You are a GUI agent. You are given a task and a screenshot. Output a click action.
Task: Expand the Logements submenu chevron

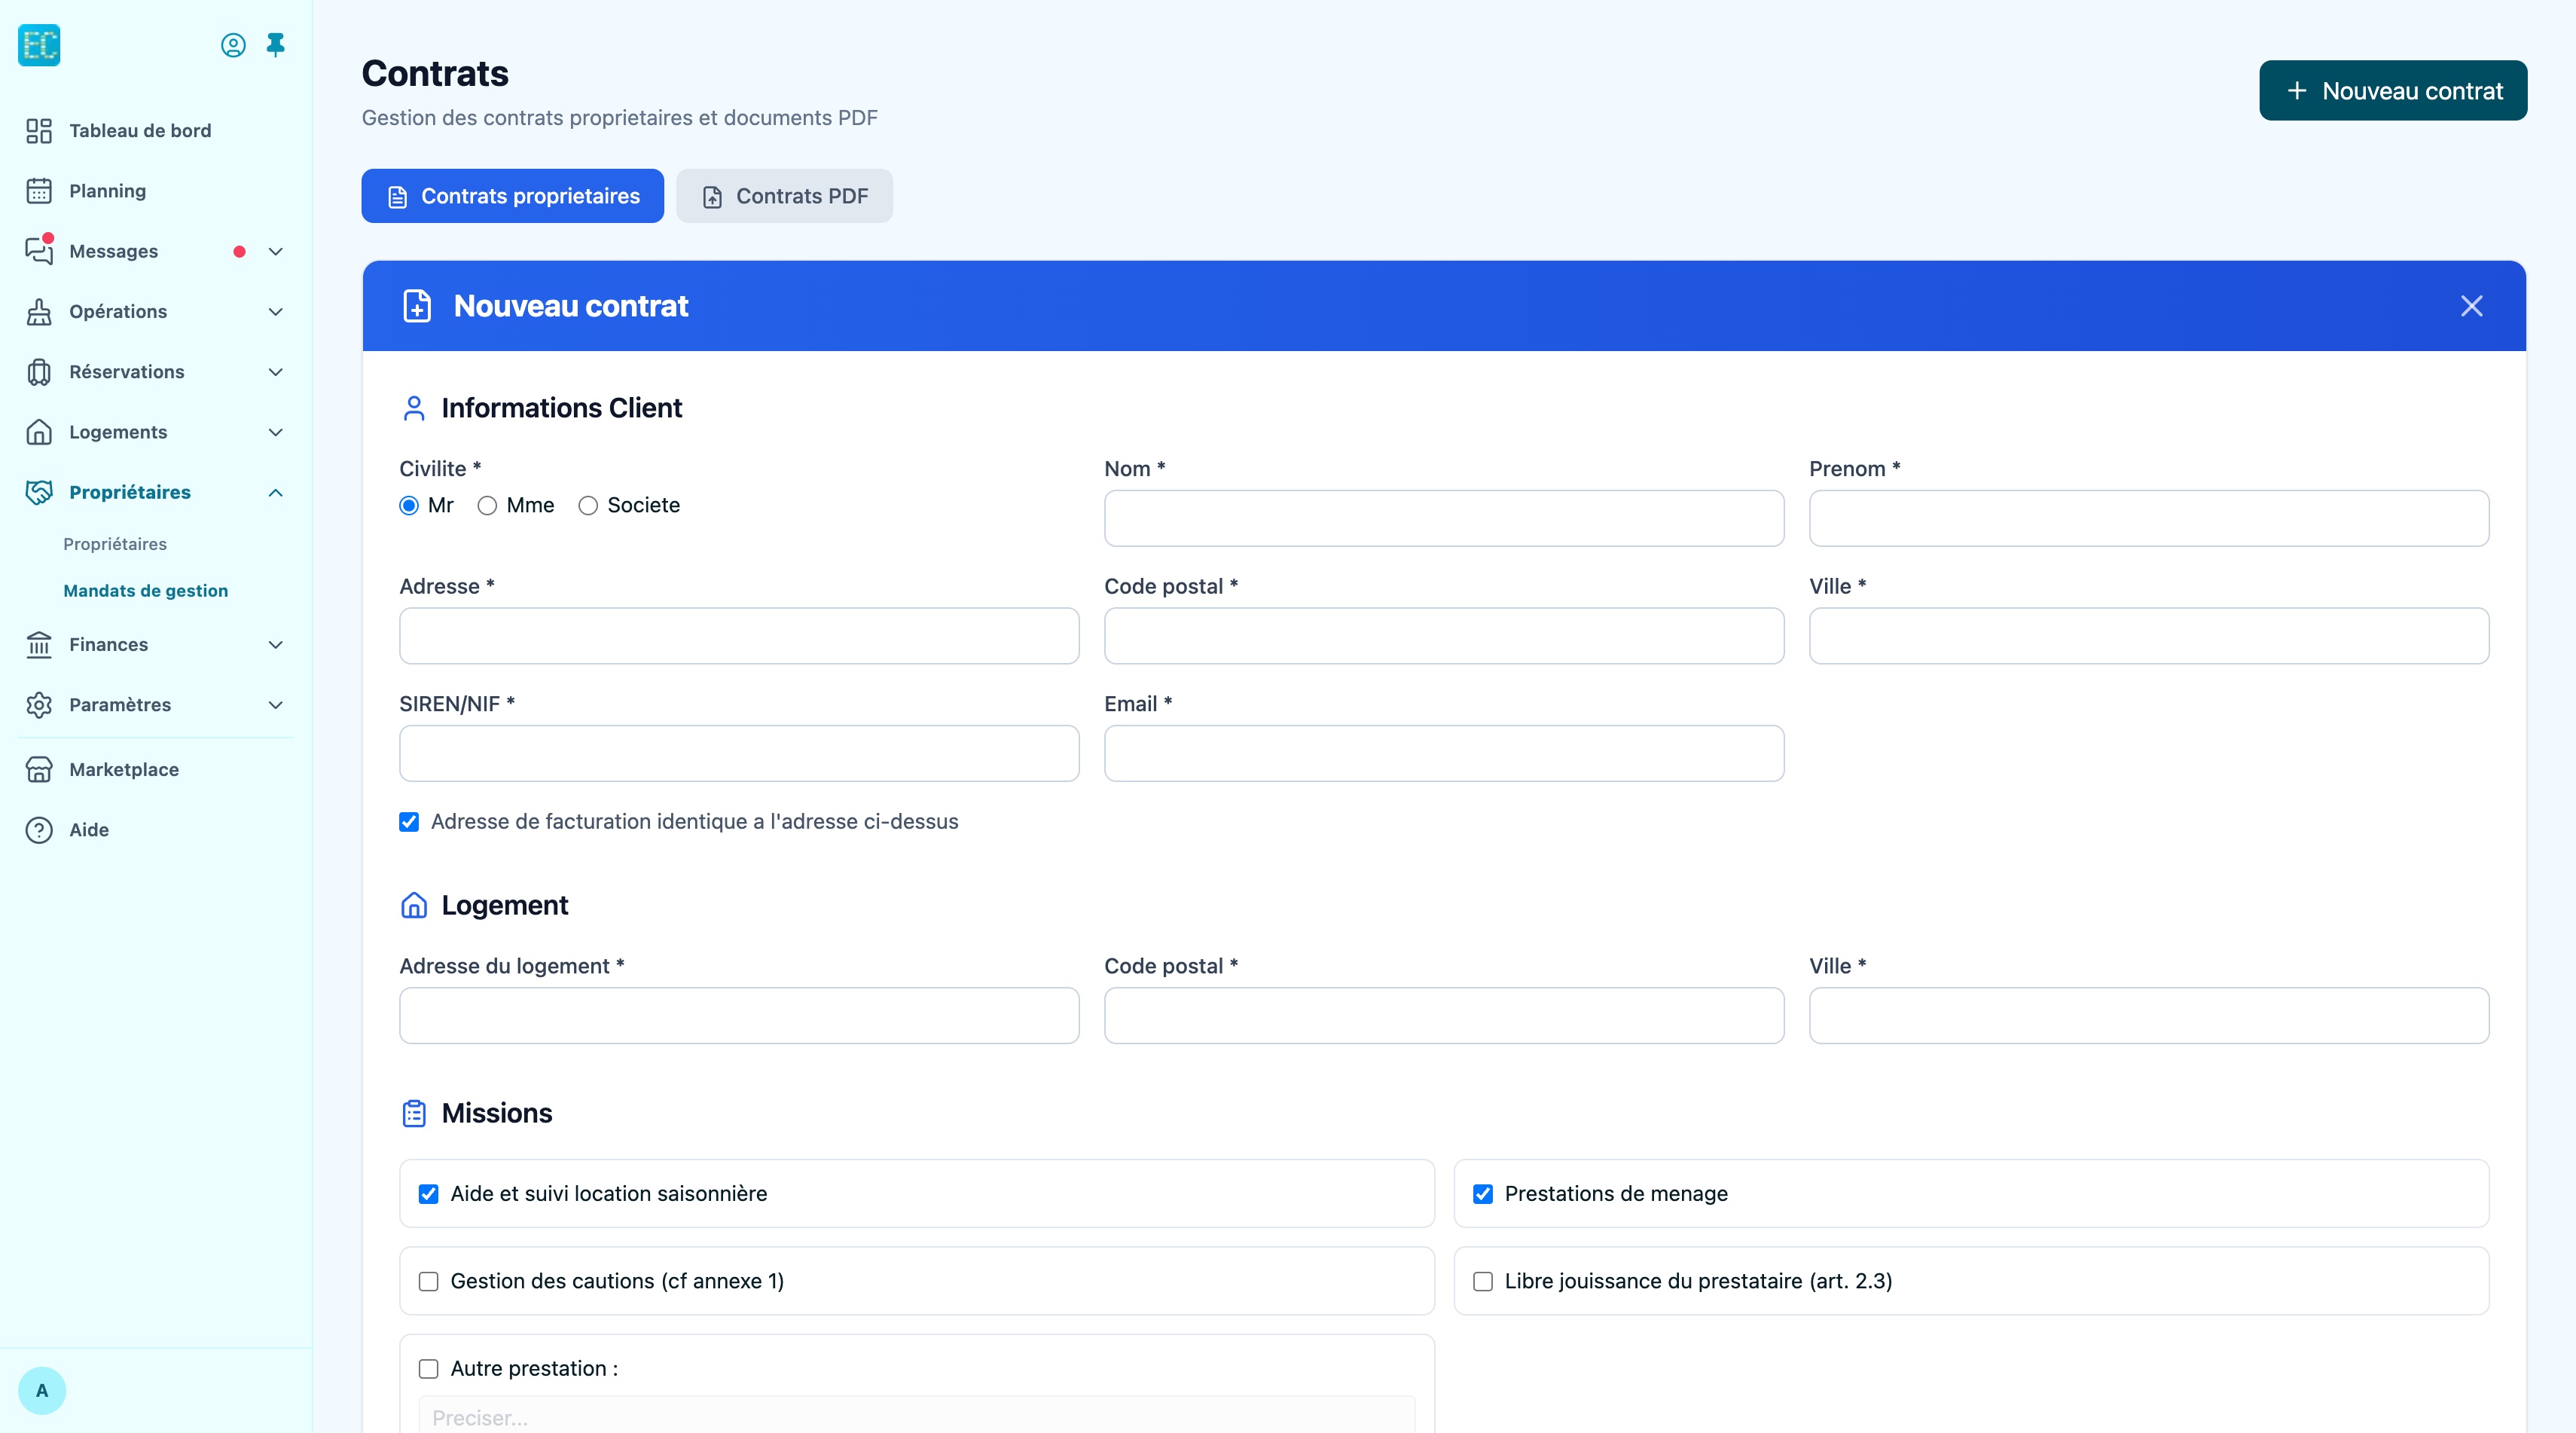point(276,432)
